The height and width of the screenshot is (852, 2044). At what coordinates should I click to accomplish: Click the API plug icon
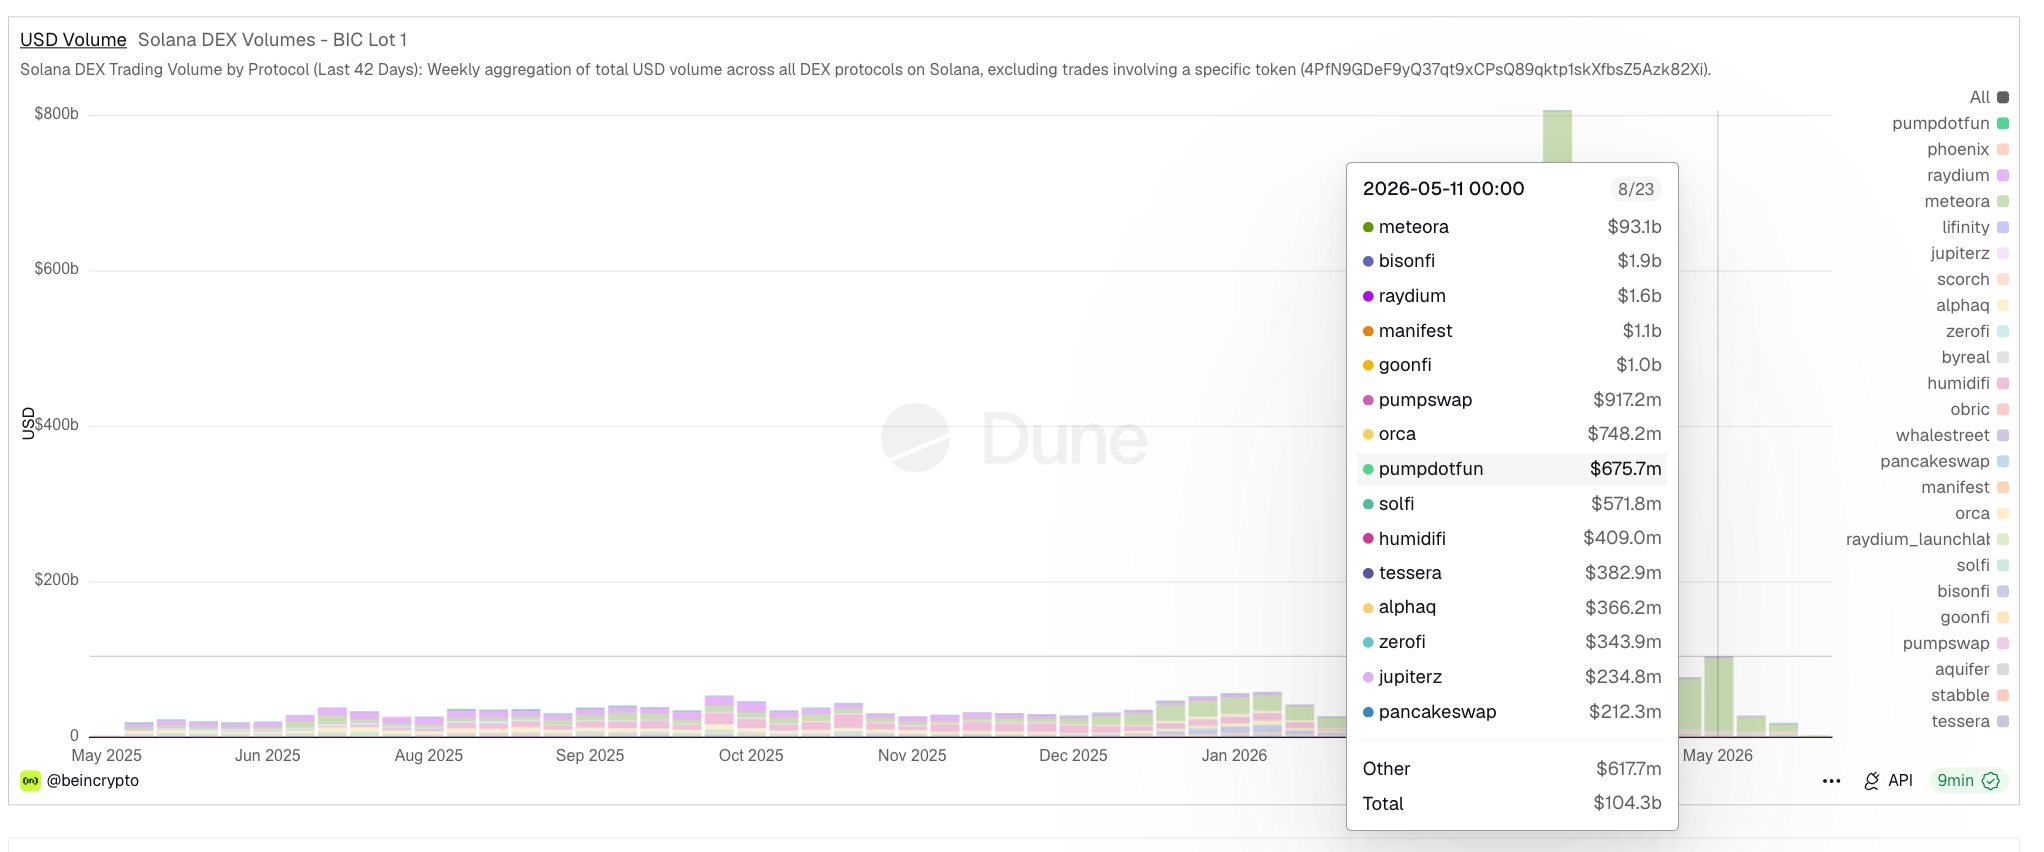pyautogui.click(x=1872, y=781)
